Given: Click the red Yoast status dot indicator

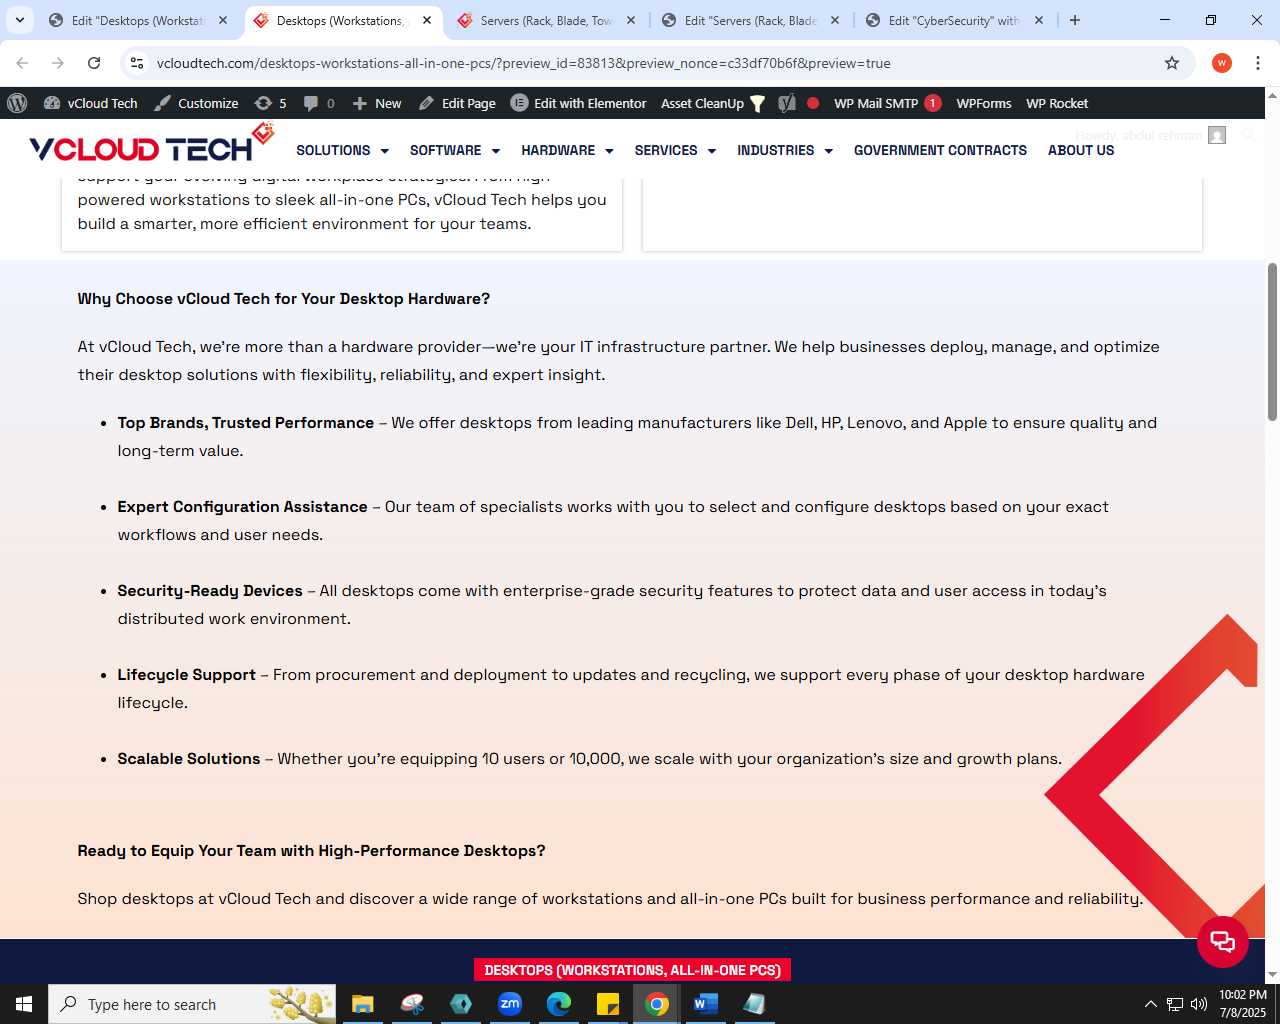Looking at the screenshot, I should [x=813, y=103].
